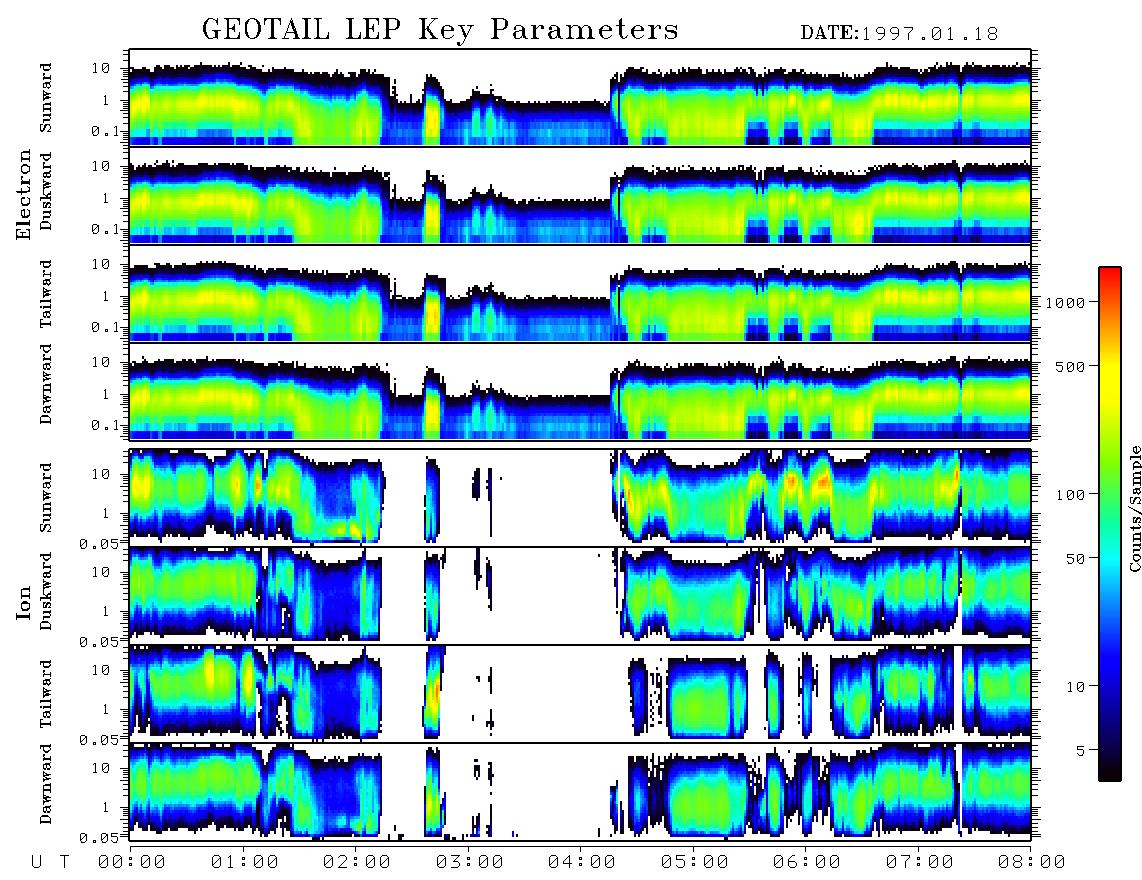Click the '03:00' time tick label

coord(469,862)
